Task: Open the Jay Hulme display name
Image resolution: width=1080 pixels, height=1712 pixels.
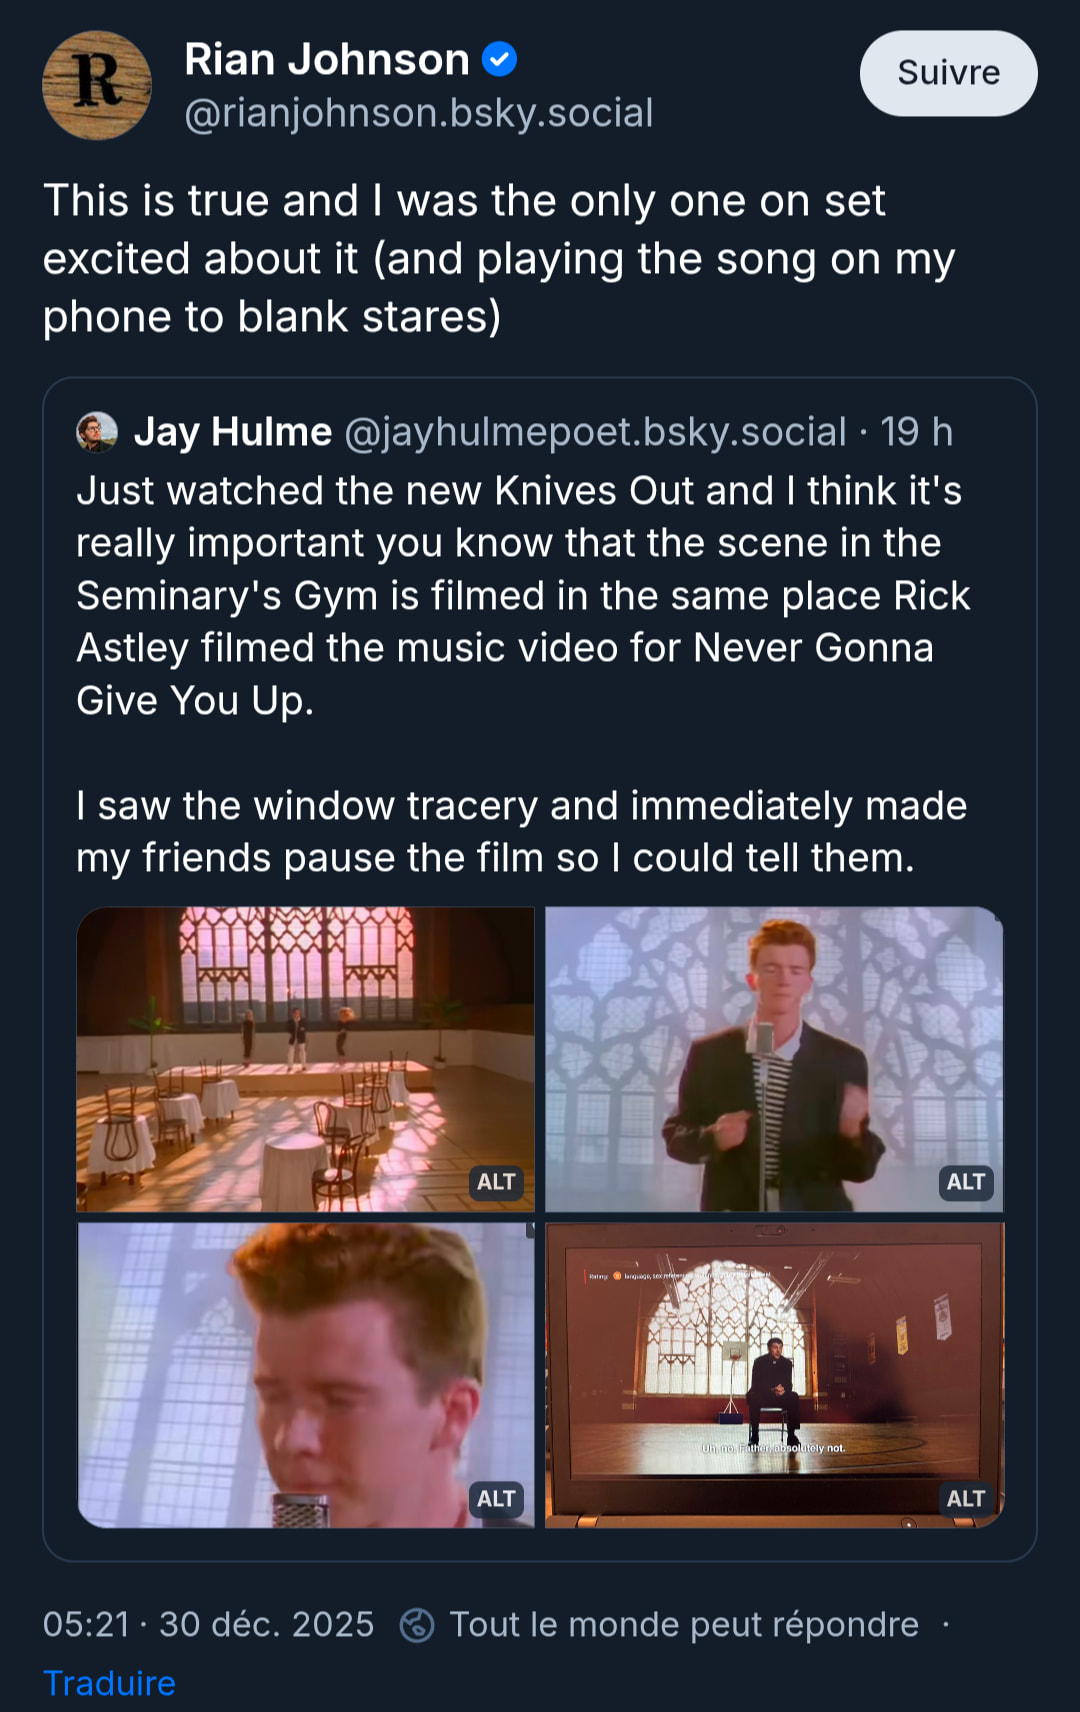Action: 233,432
